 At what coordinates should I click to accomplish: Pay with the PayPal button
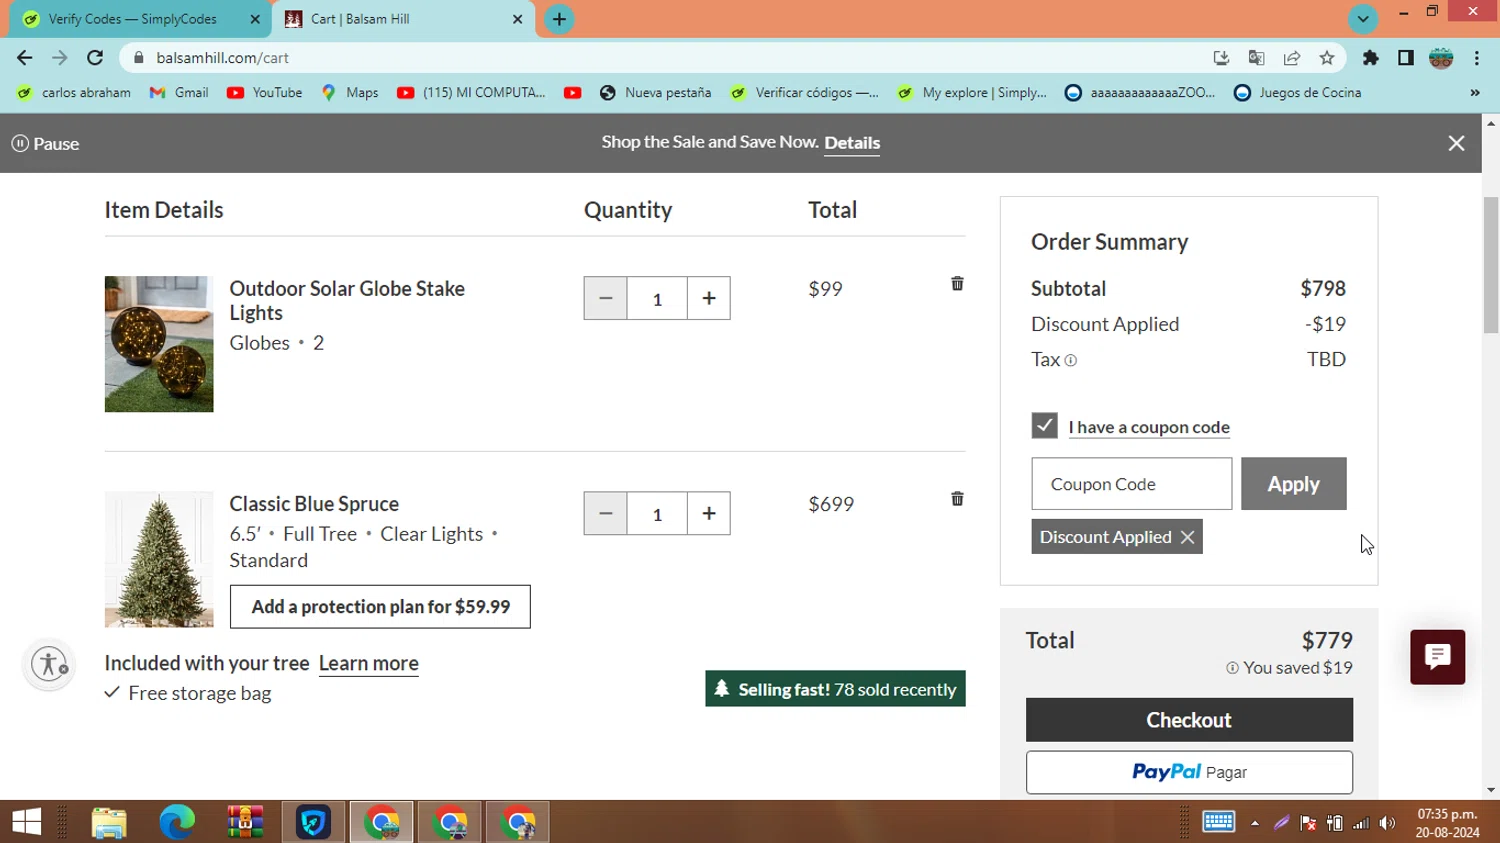point(1189,772)
